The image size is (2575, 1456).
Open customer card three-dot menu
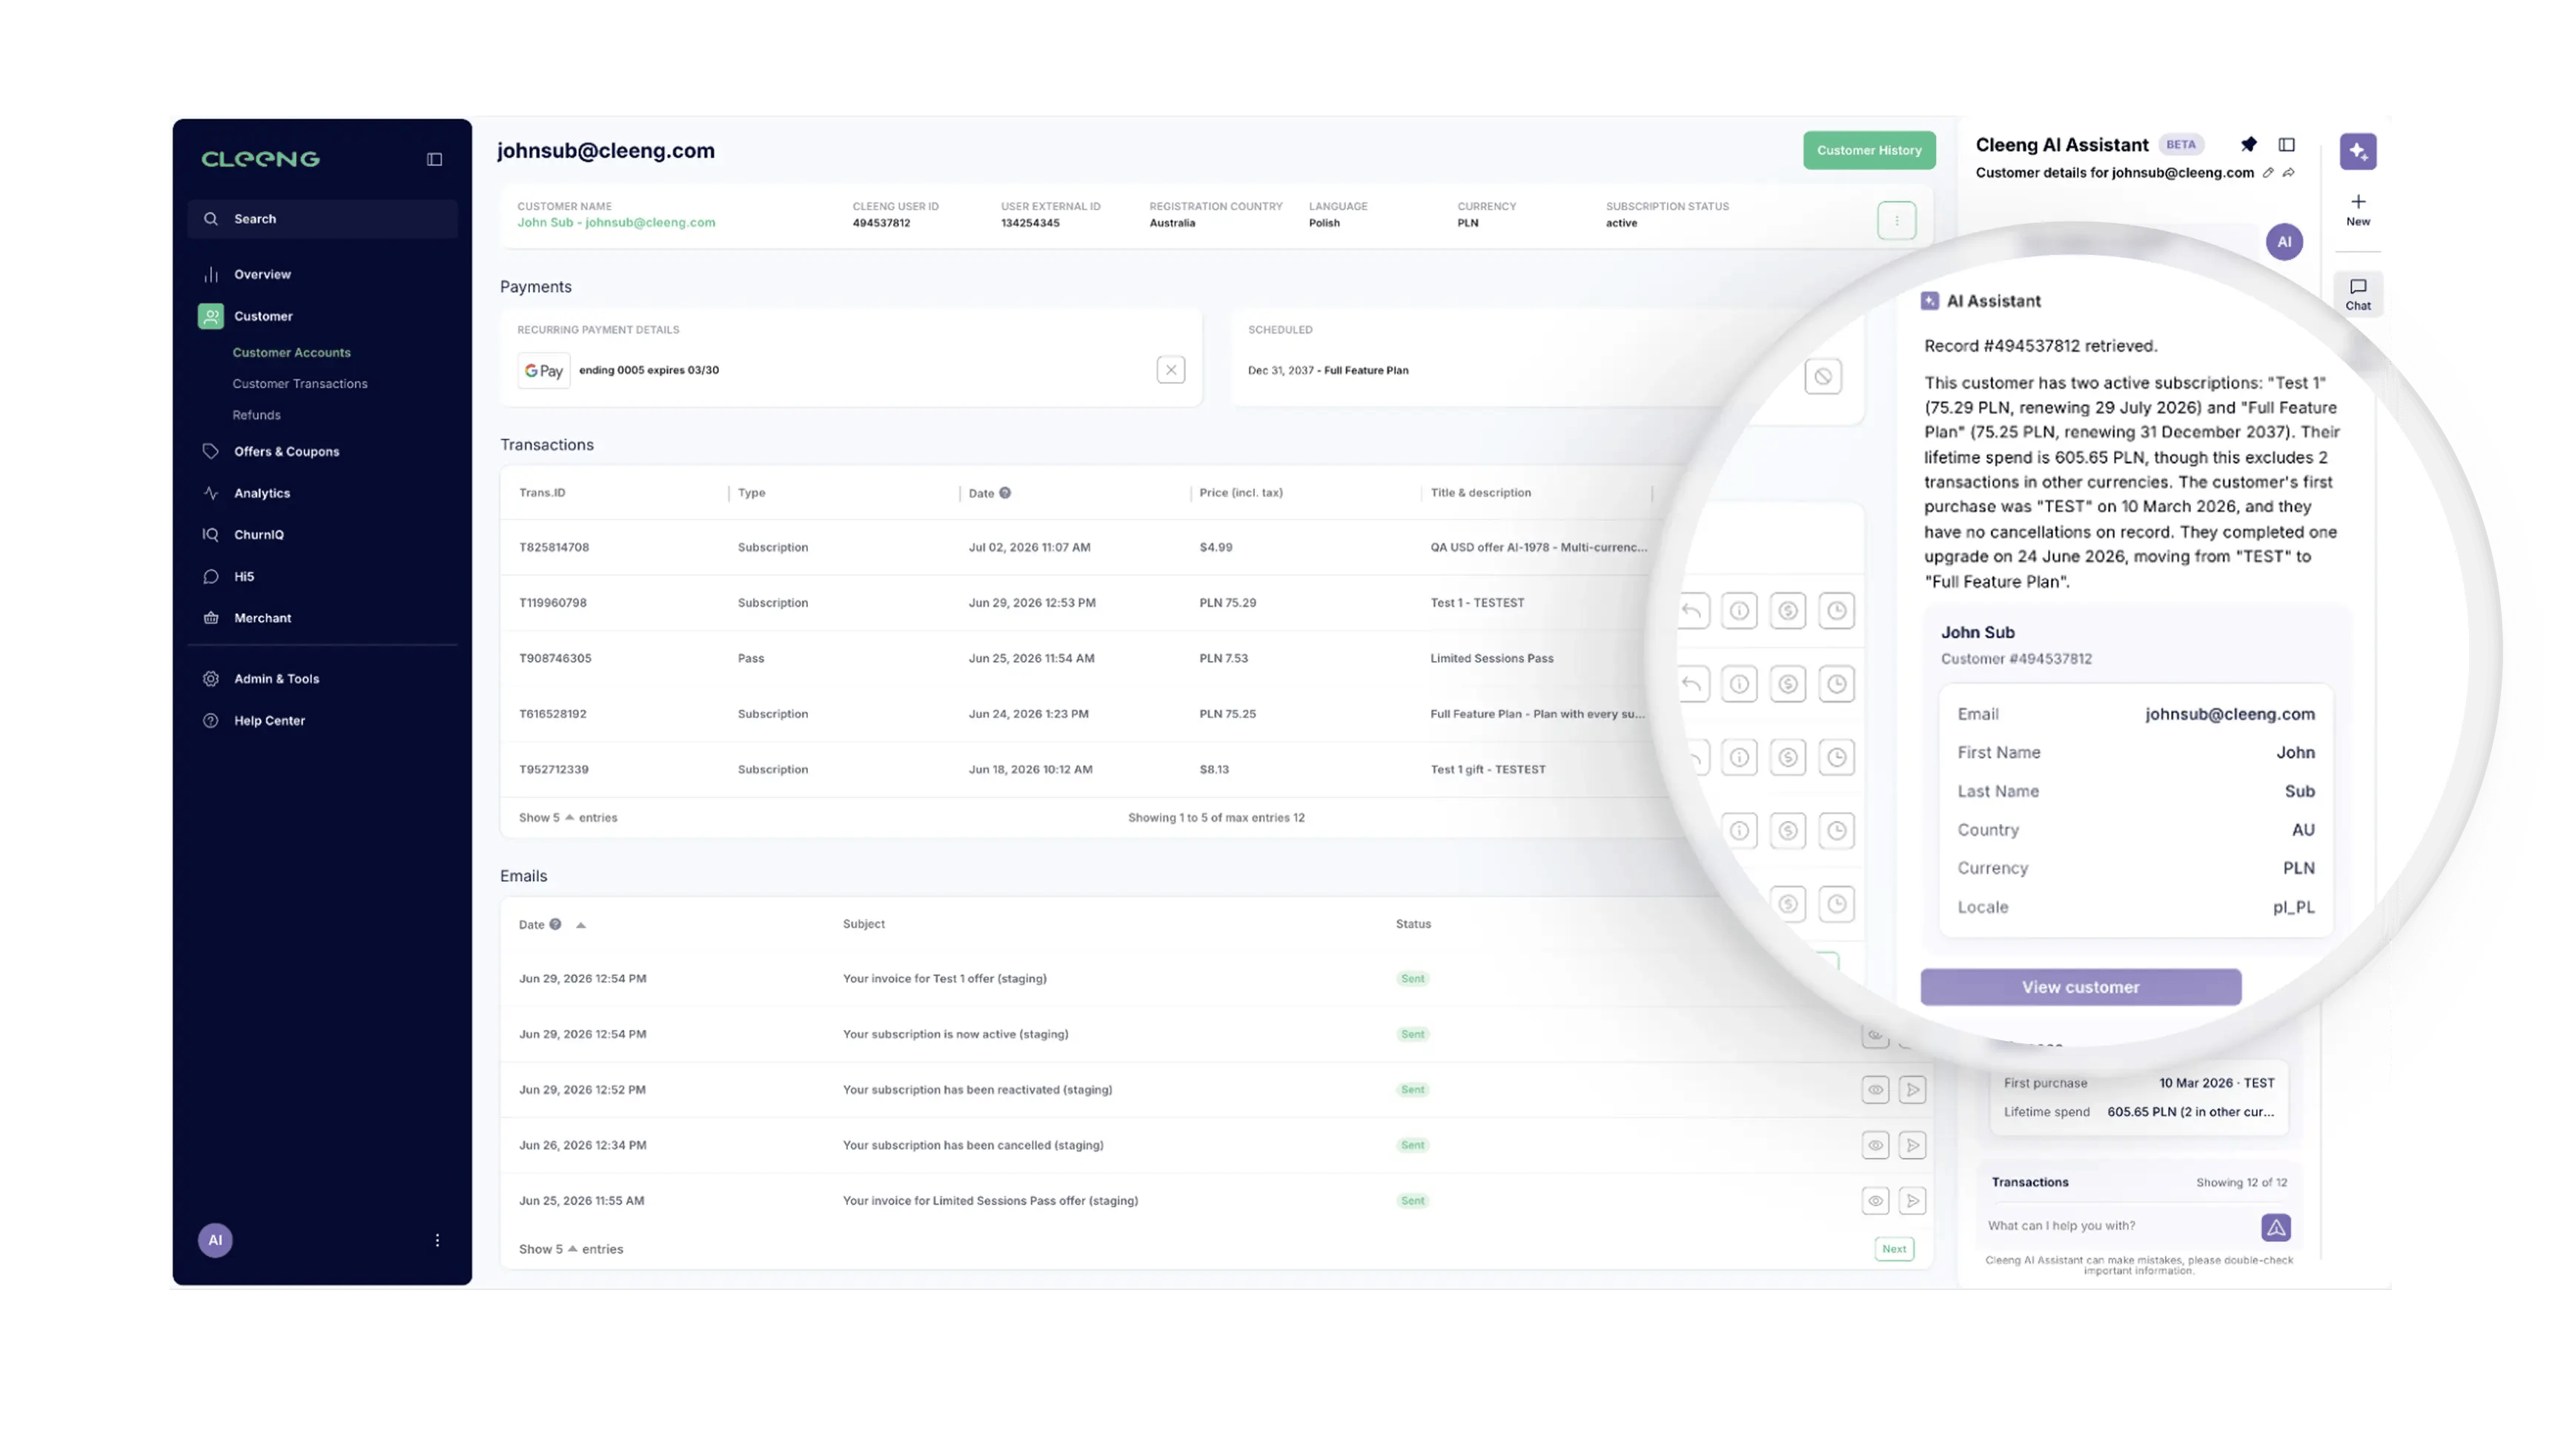[x=1896, y=221]
